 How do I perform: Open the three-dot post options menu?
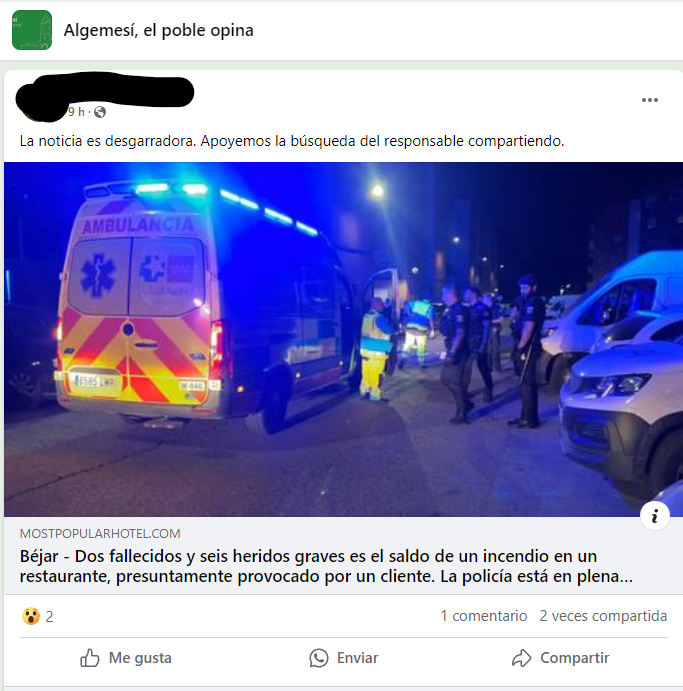650,100
